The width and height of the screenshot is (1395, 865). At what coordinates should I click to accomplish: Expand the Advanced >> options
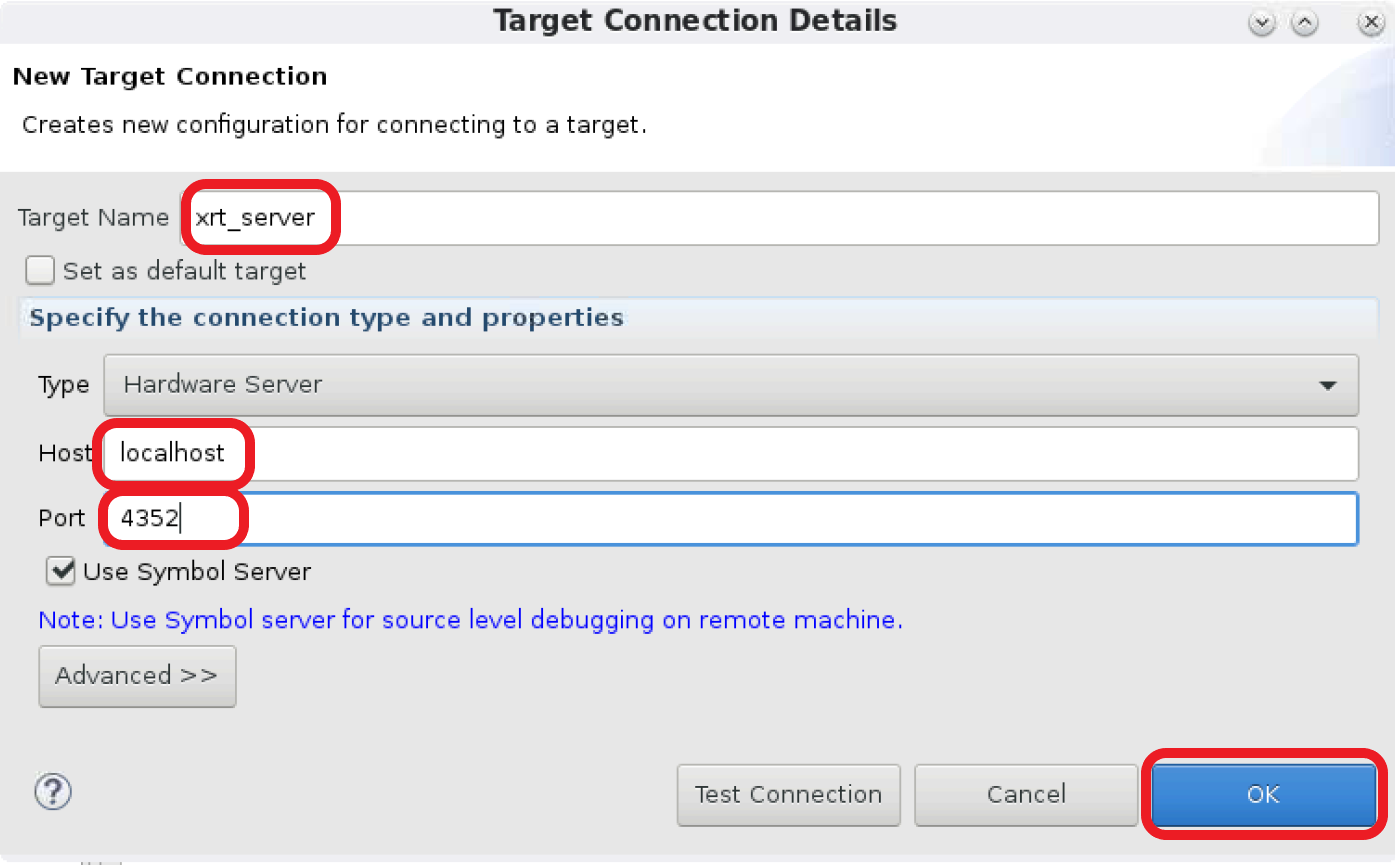[x=137, y=676]
